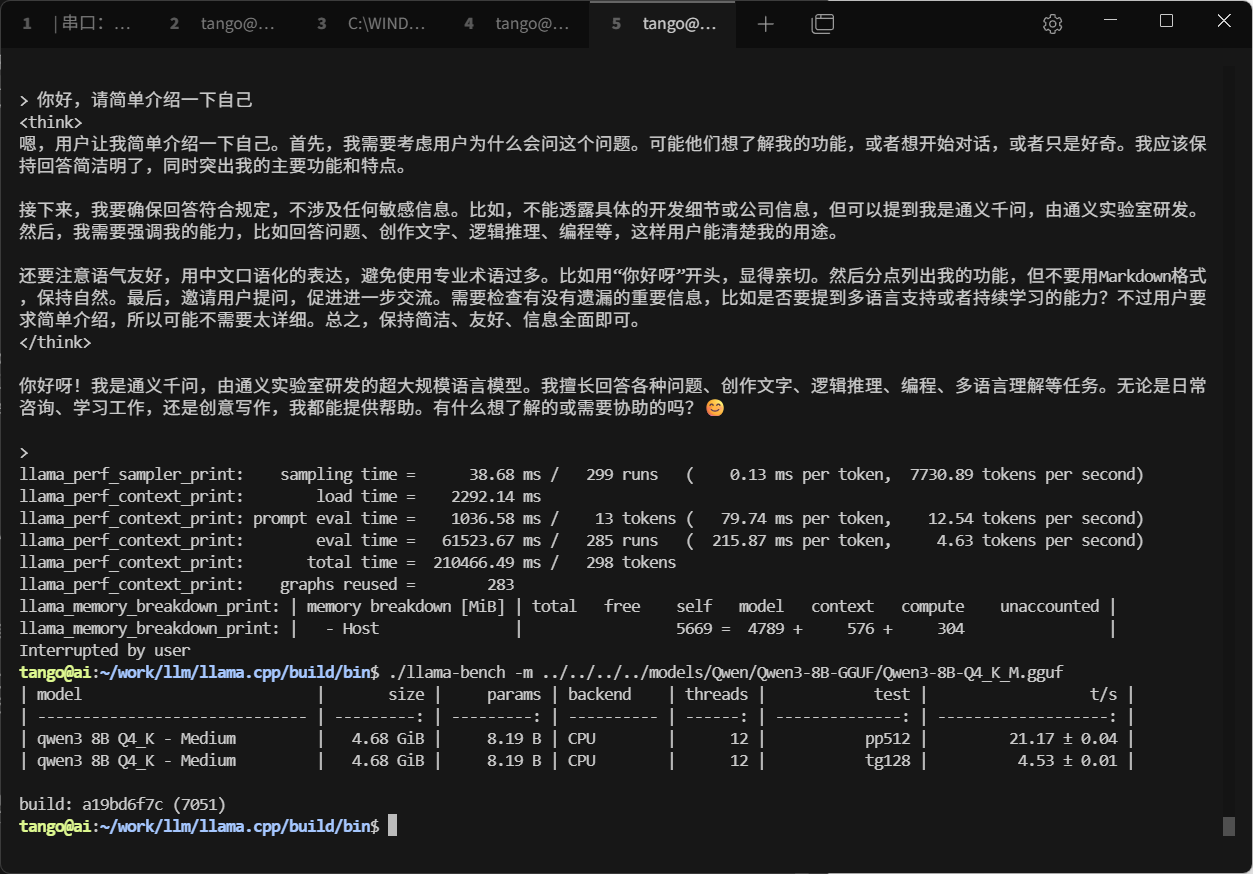Click the 'params' column header
Screen dimensions: 1253x874
pos(514,694)
